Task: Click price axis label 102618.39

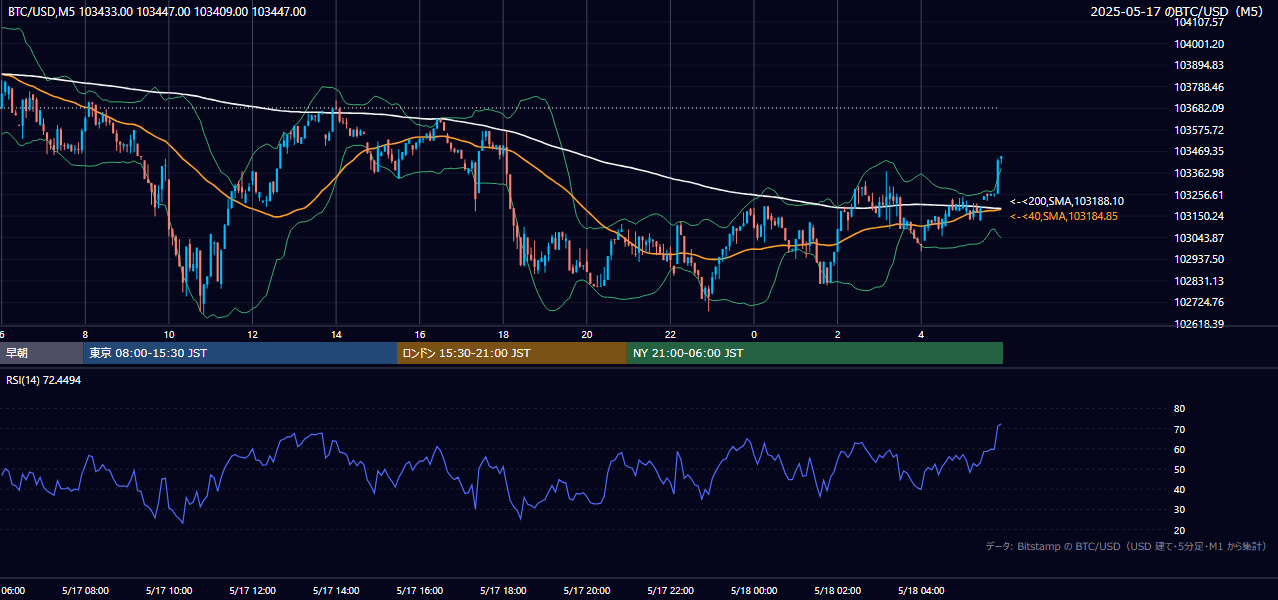Action: [1199, 324]
